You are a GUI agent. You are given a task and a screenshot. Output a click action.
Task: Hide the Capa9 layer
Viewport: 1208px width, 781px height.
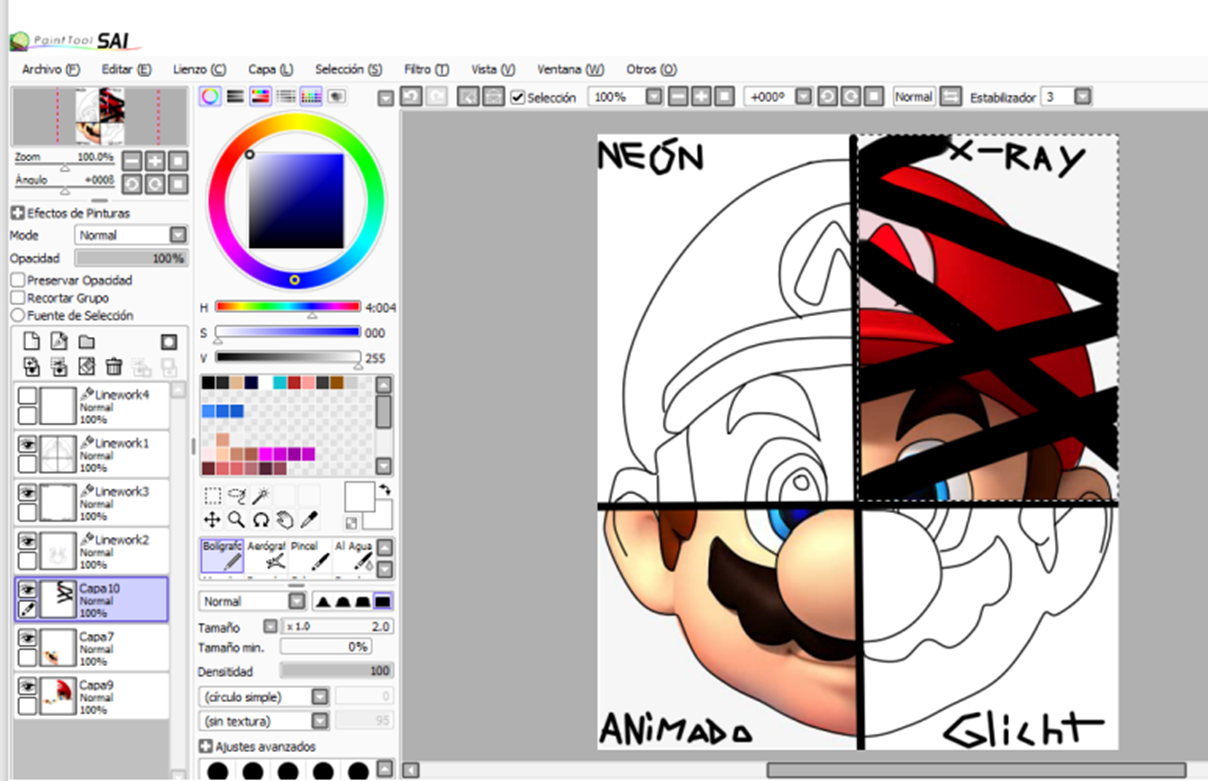pos(27,685)
